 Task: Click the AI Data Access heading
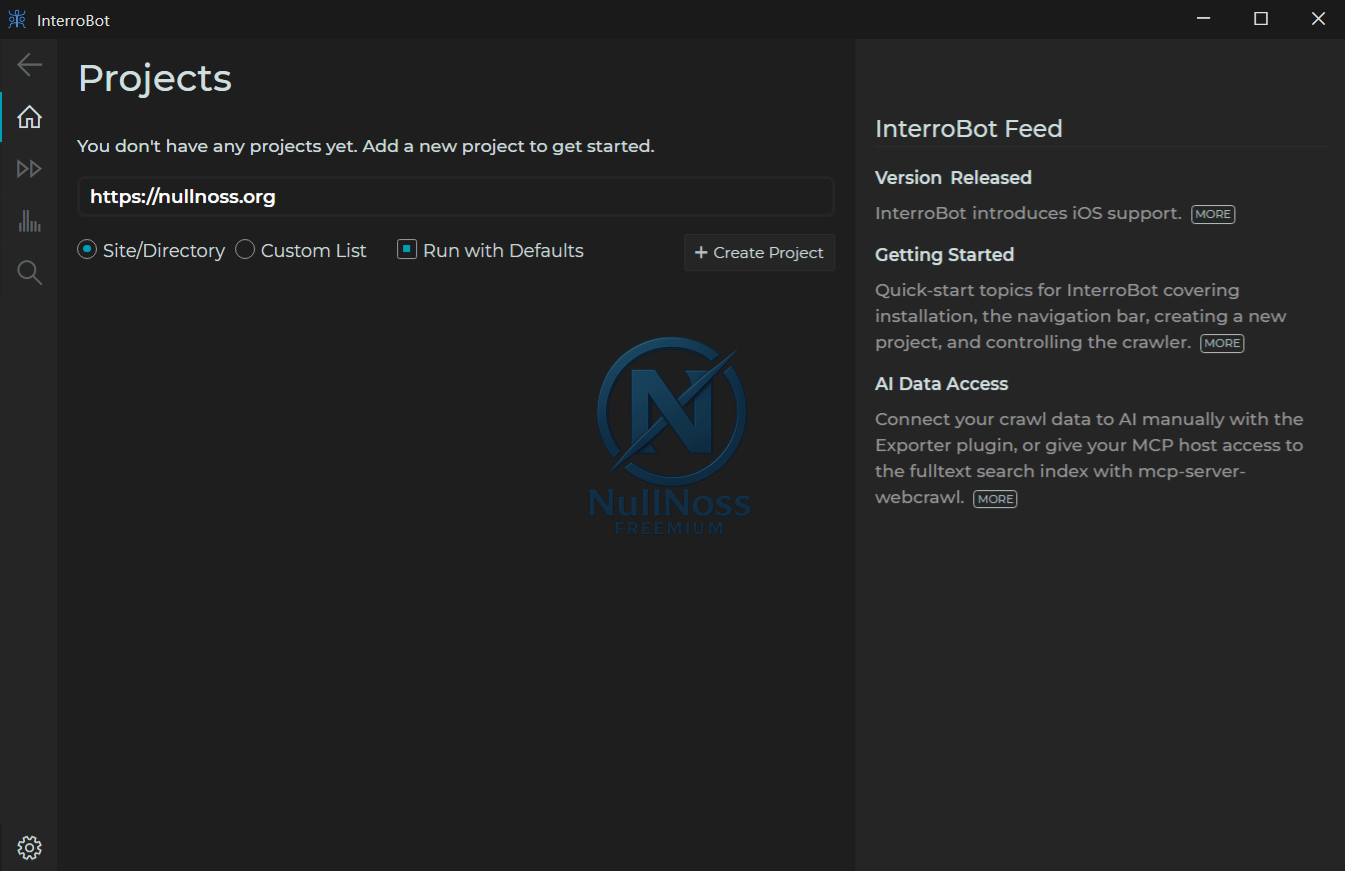pyautogui.click(x=941, y=383)
